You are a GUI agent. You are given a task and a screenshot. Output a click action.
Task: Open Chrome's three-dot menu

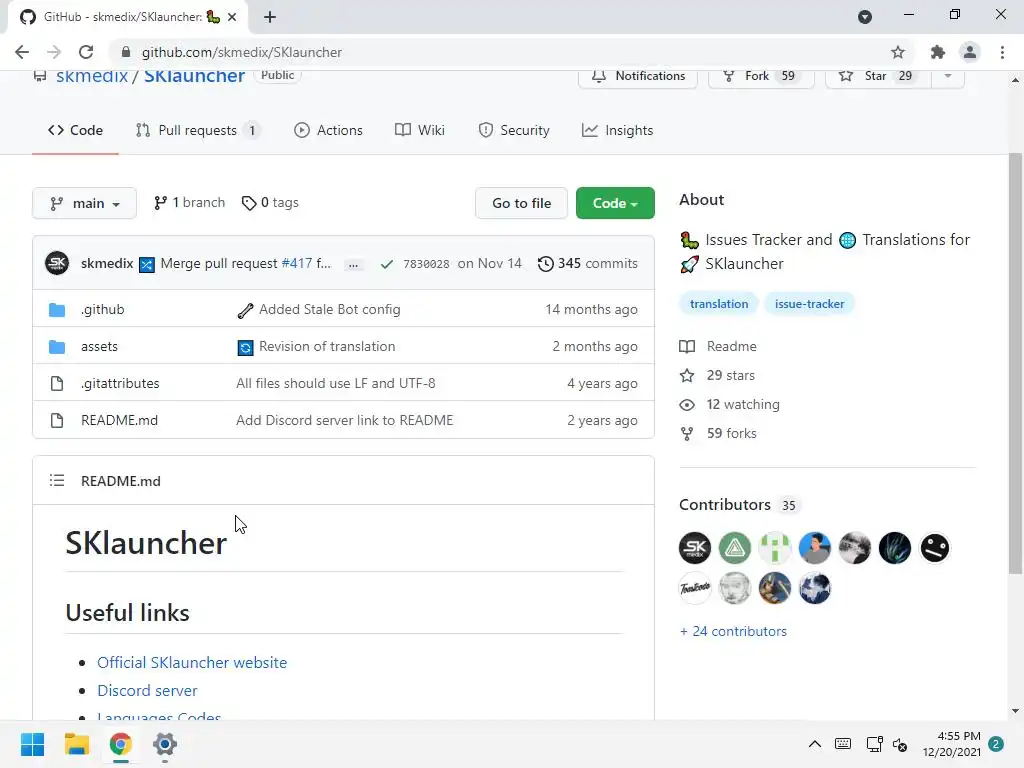(x=1002, y=52)
